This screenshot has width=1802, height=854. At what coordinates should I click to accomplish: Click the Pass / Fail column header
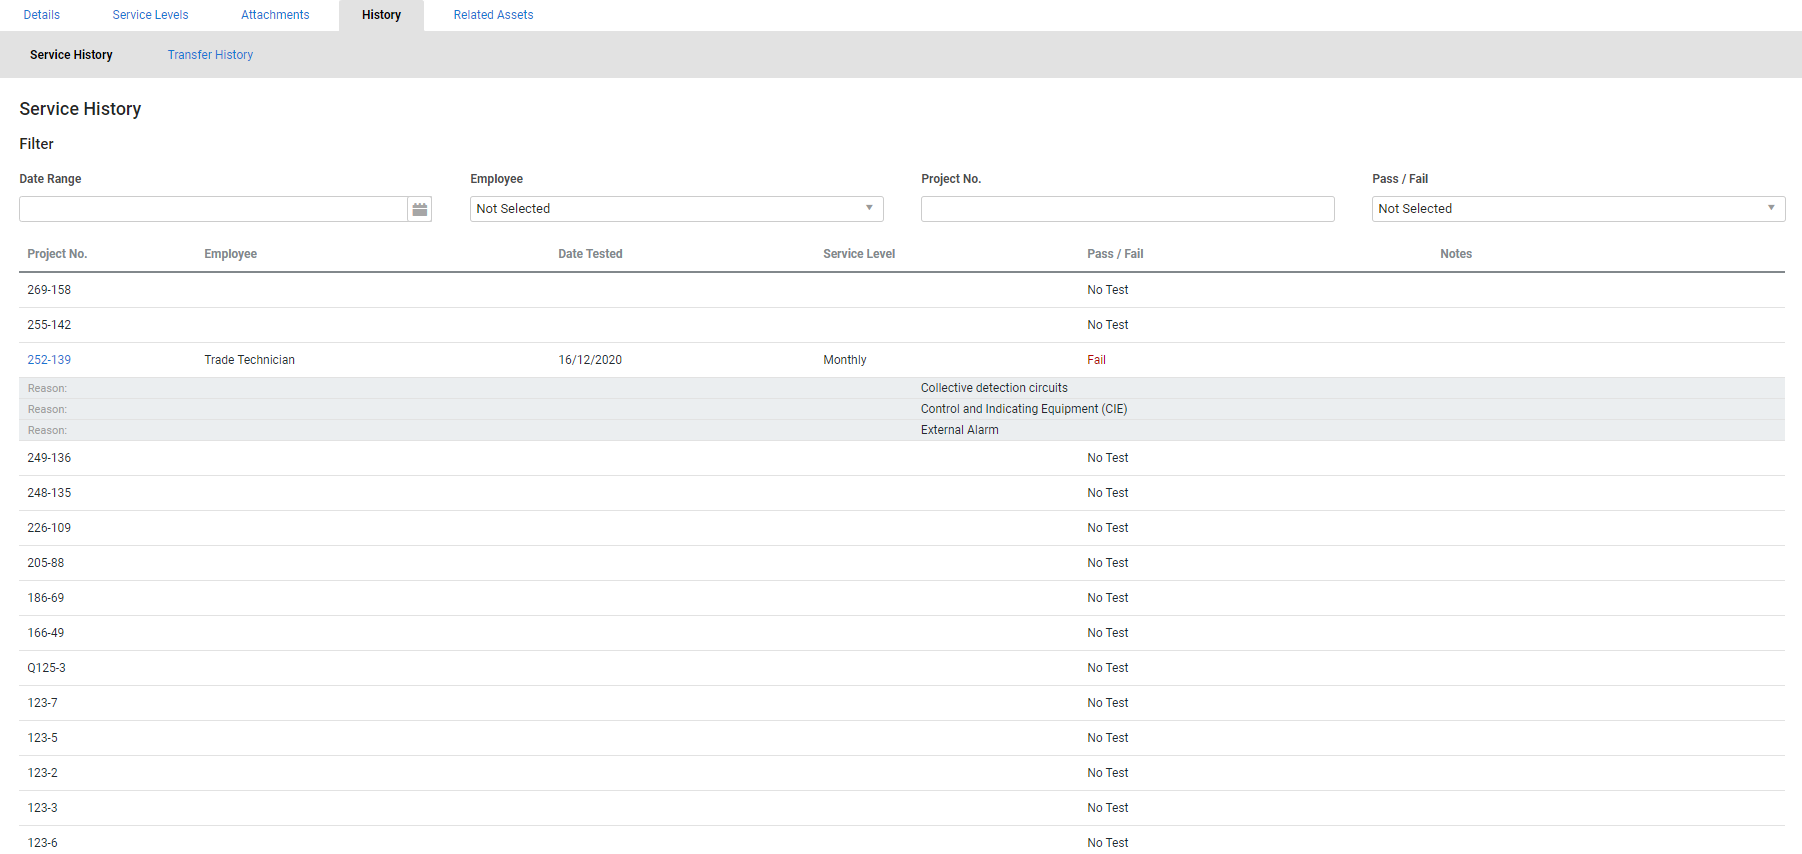1115,254
